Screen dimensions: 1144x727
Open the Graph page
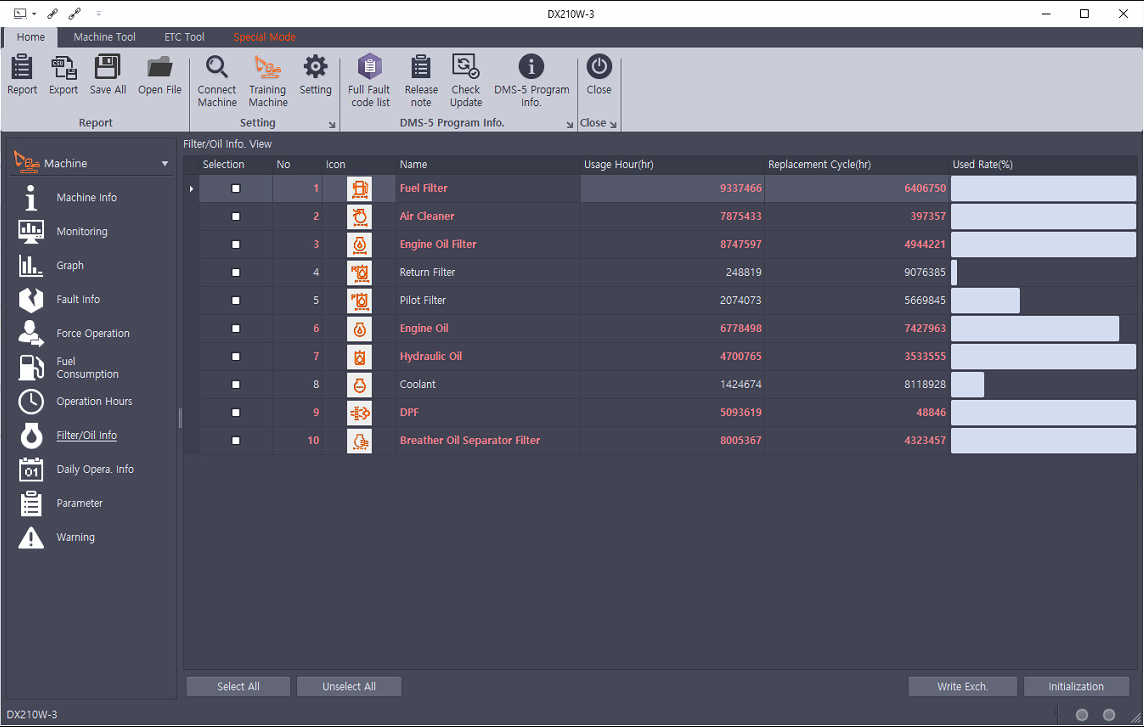pyautogui.click(x=70, y=265)
